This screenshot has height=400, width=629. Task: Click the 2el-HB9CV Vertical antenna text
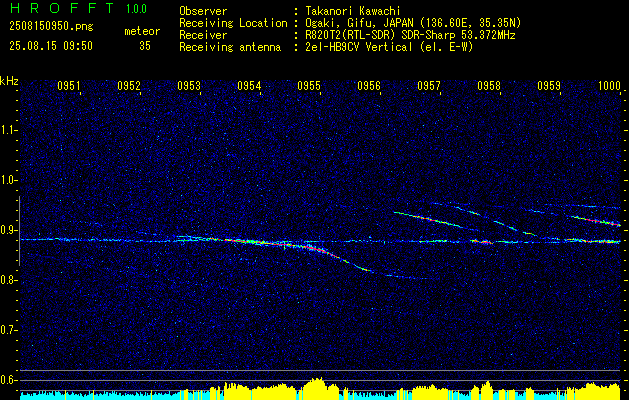click(389, 47)
